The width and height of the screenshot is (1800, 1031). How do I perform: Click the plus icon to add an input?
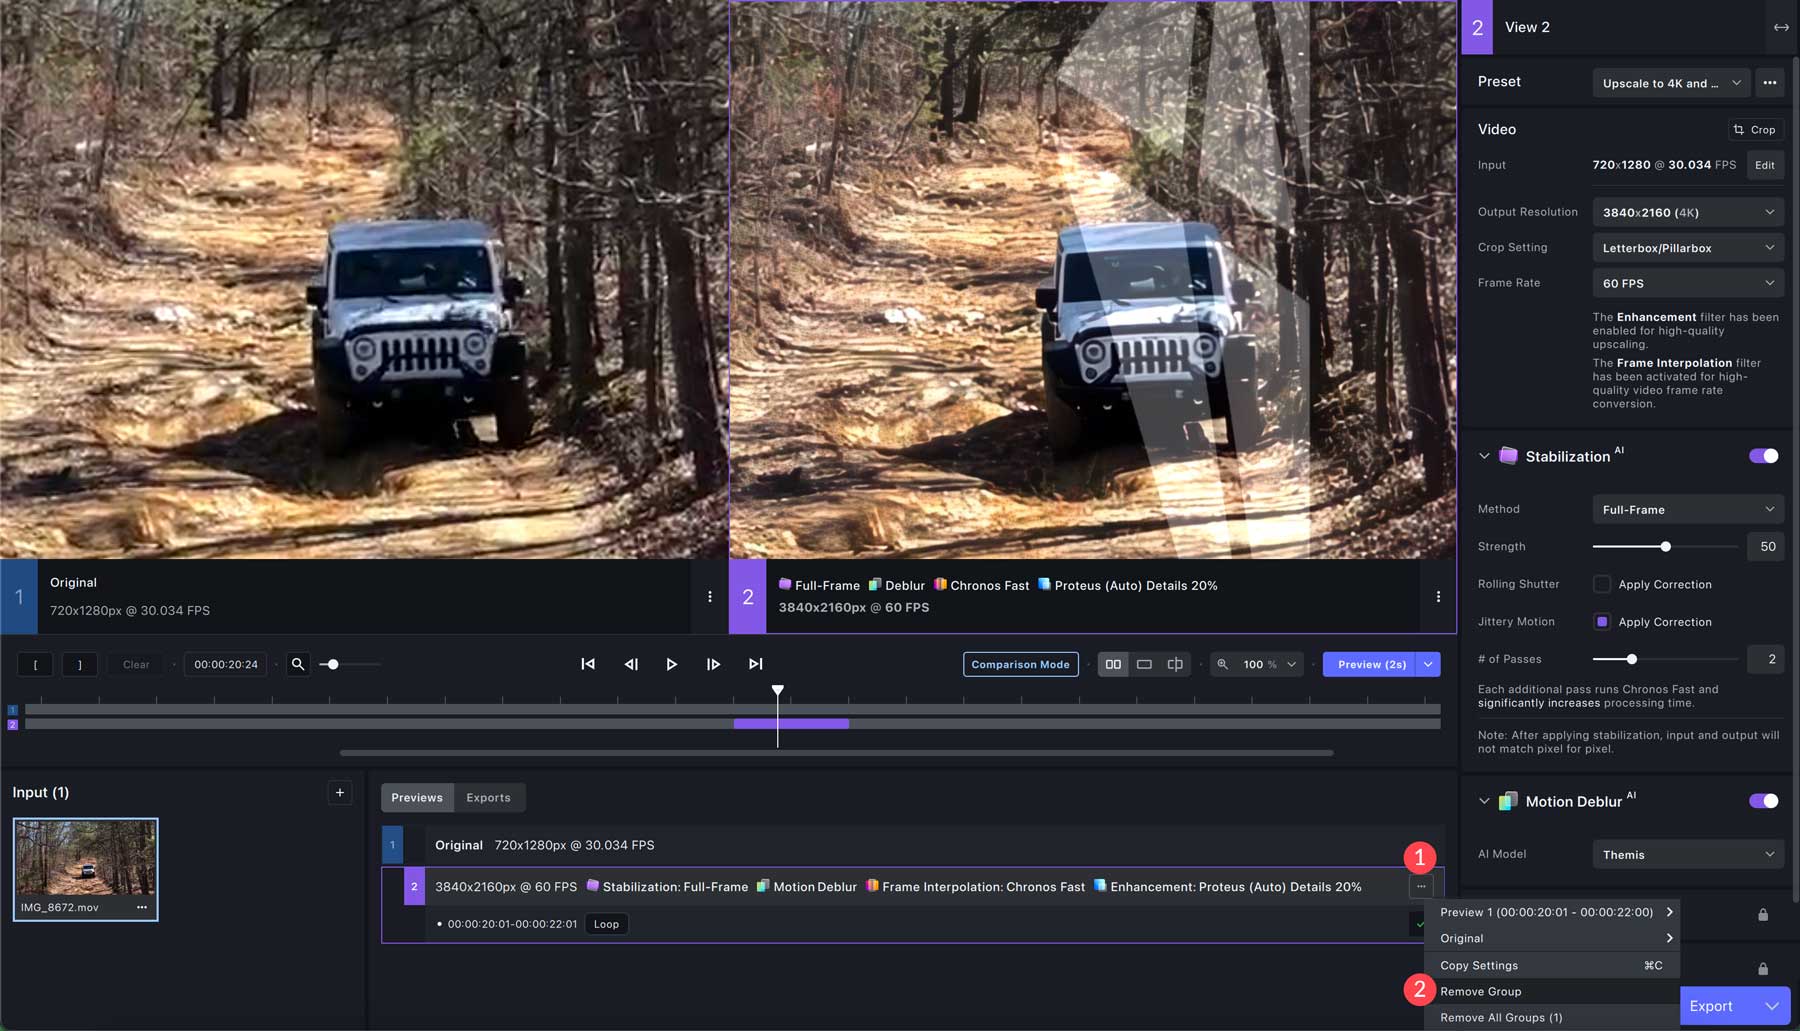339,792
